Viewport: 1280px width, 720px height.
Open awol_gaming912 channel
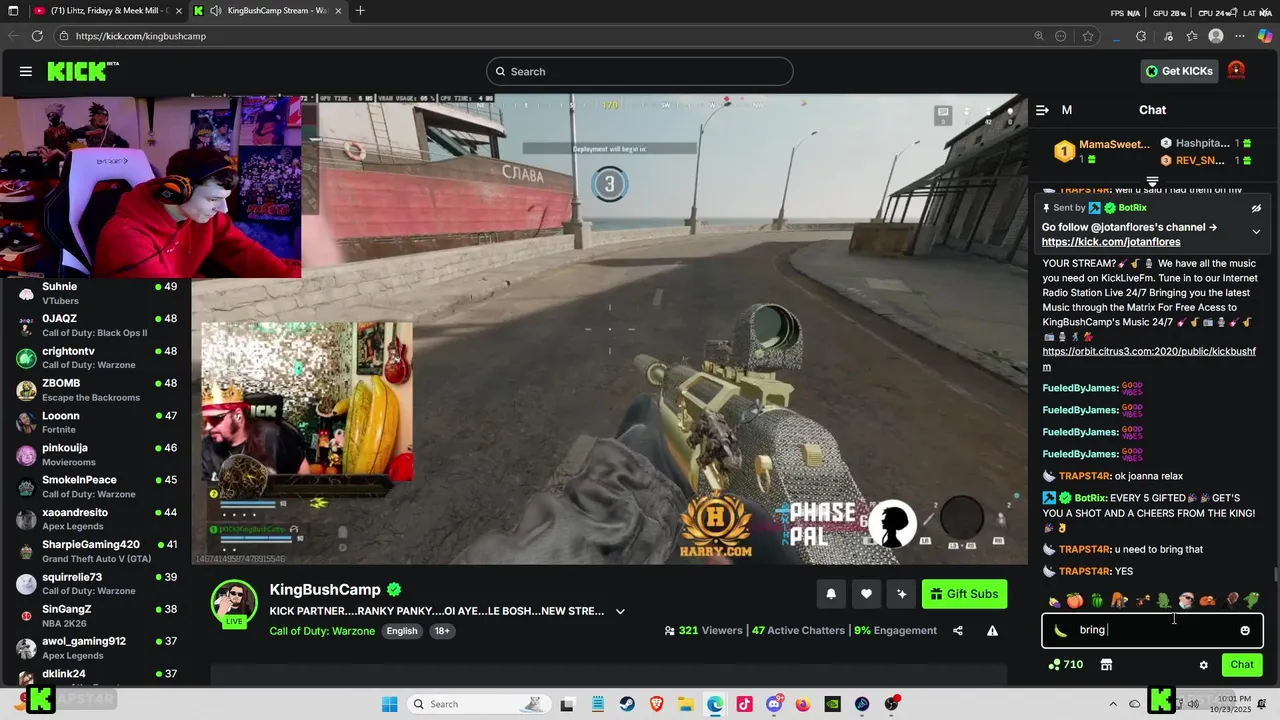pos(96,648)
